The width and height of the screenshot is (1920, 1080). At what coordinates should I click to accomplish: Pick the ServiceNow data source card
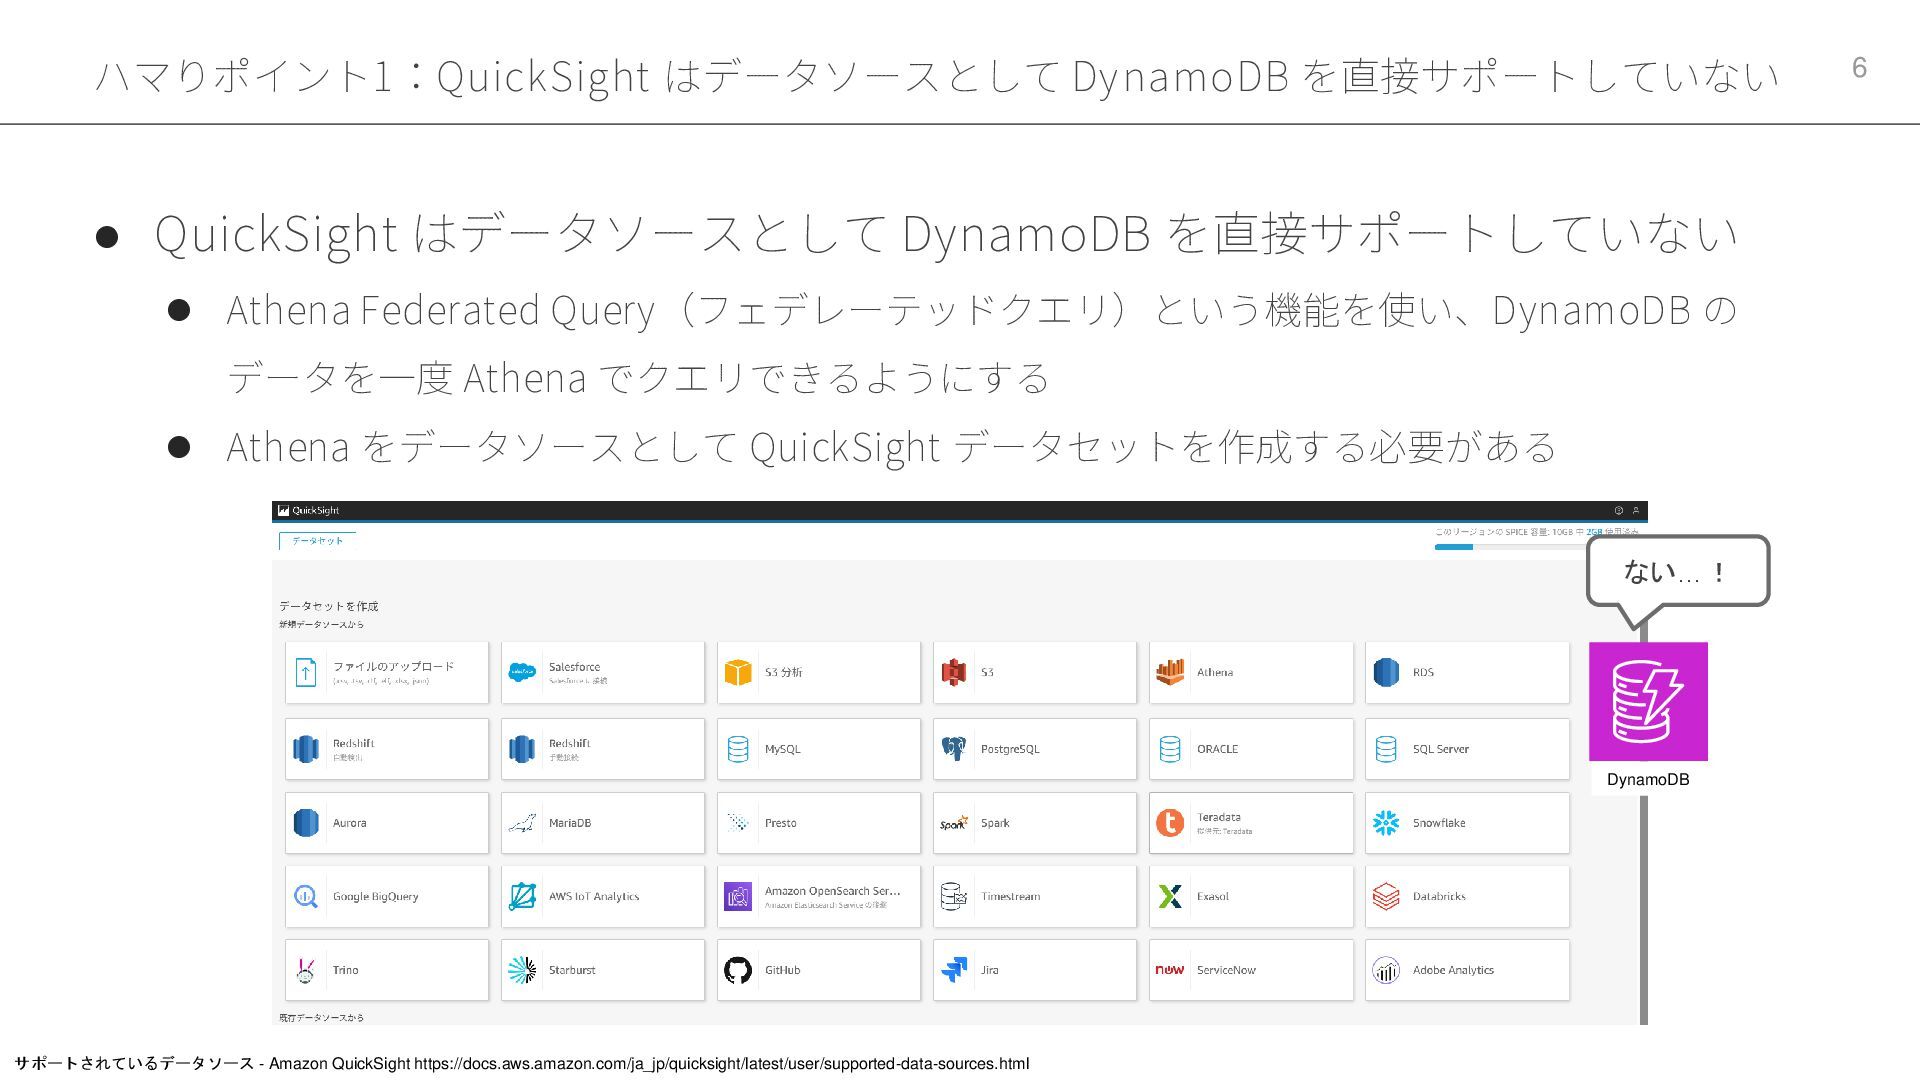1250,970
